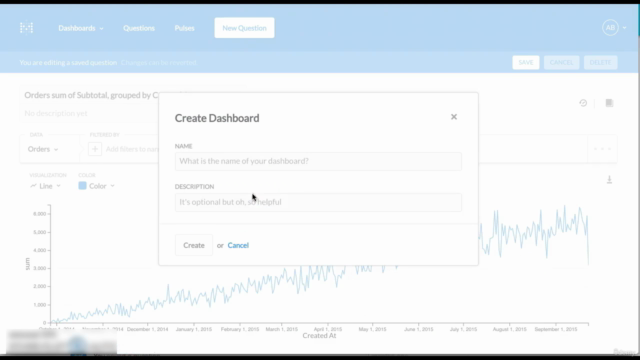Image resolution: width=640 pixels, height=360 pixels.
Task: Click the CANCEL button in edit bar
Action: [561, 62]
